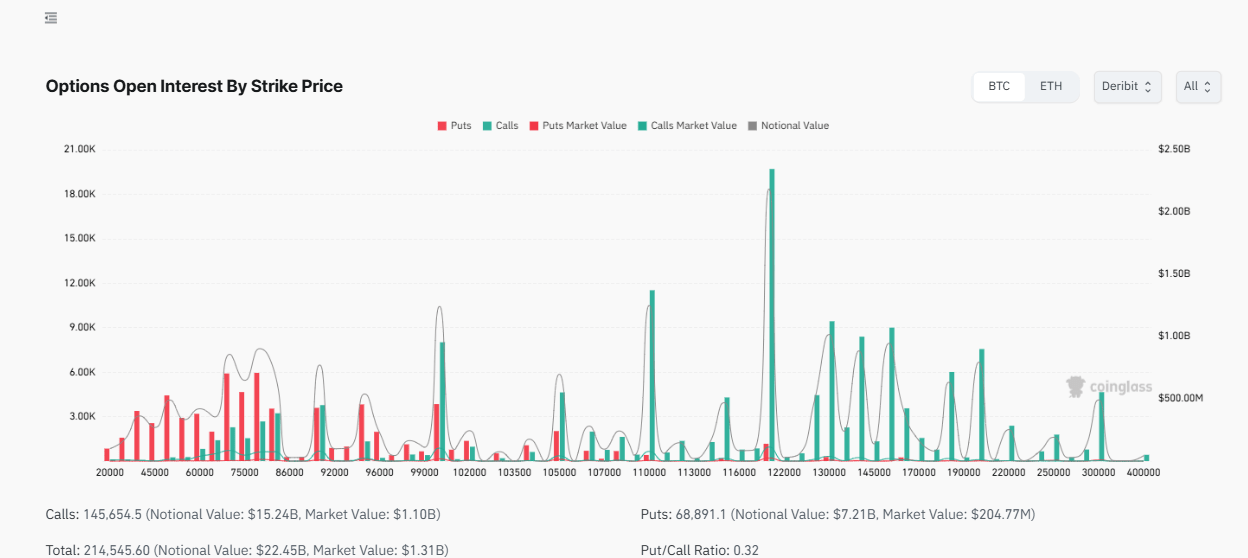Open the Deribit exchange dropdown
This screenshot has height=558, width=1248.
1126,87
